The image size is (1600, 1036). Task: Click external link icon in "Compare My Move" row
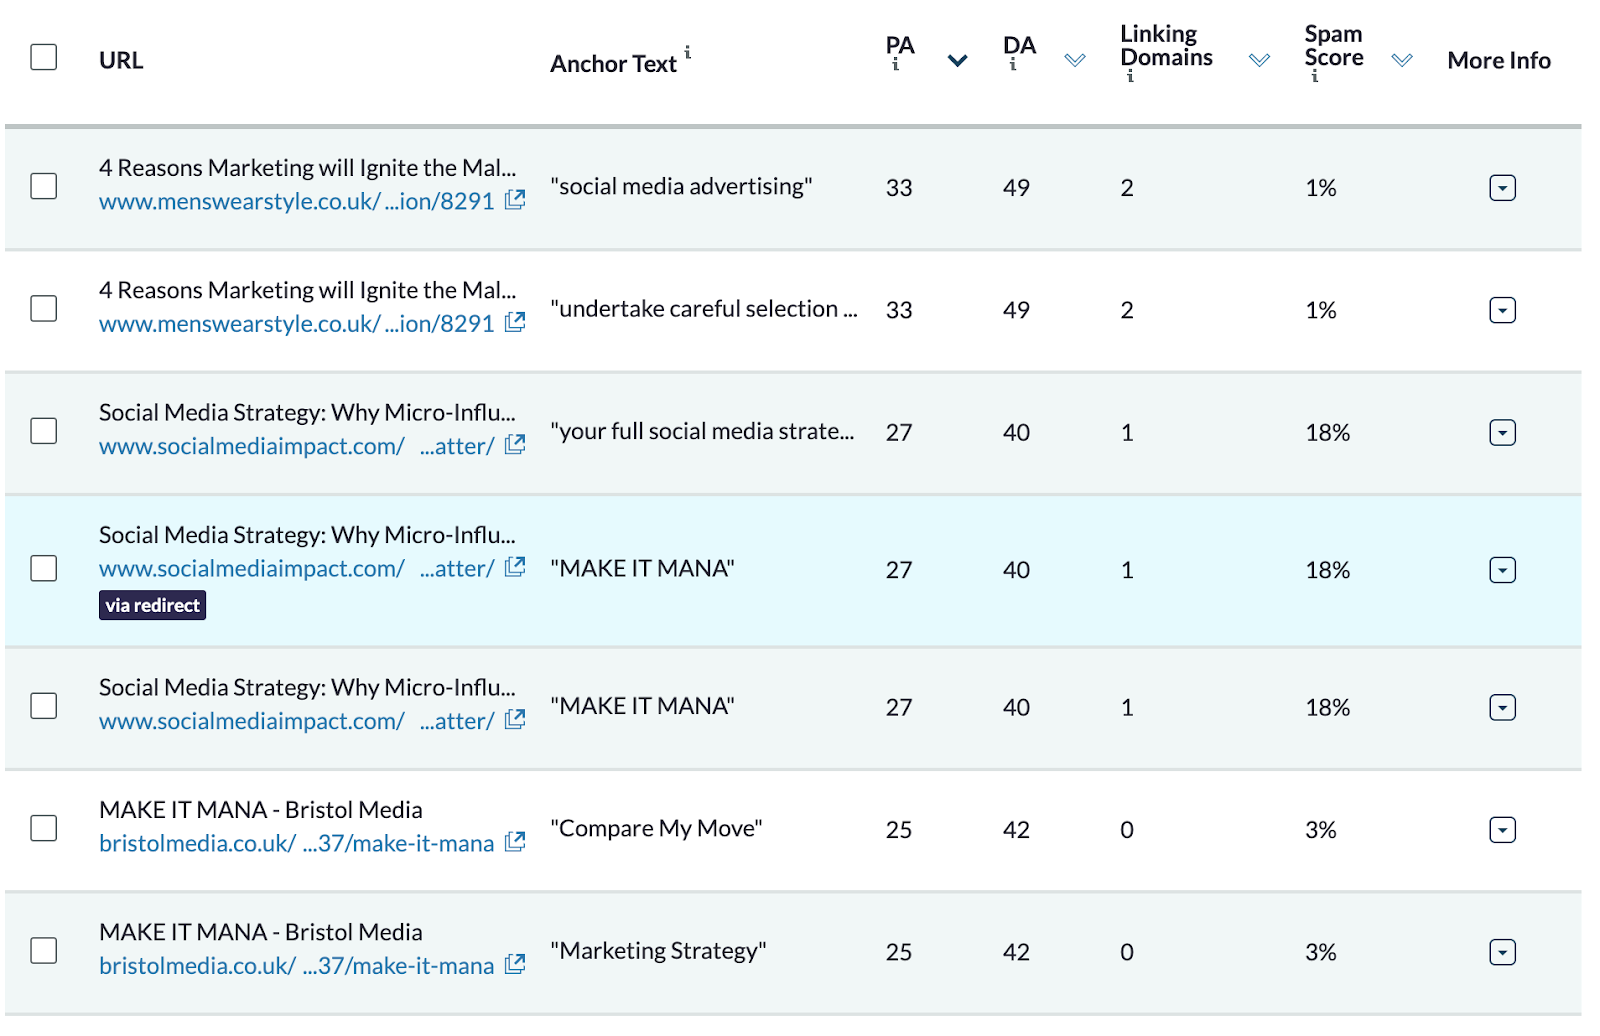tap(515, 842)
